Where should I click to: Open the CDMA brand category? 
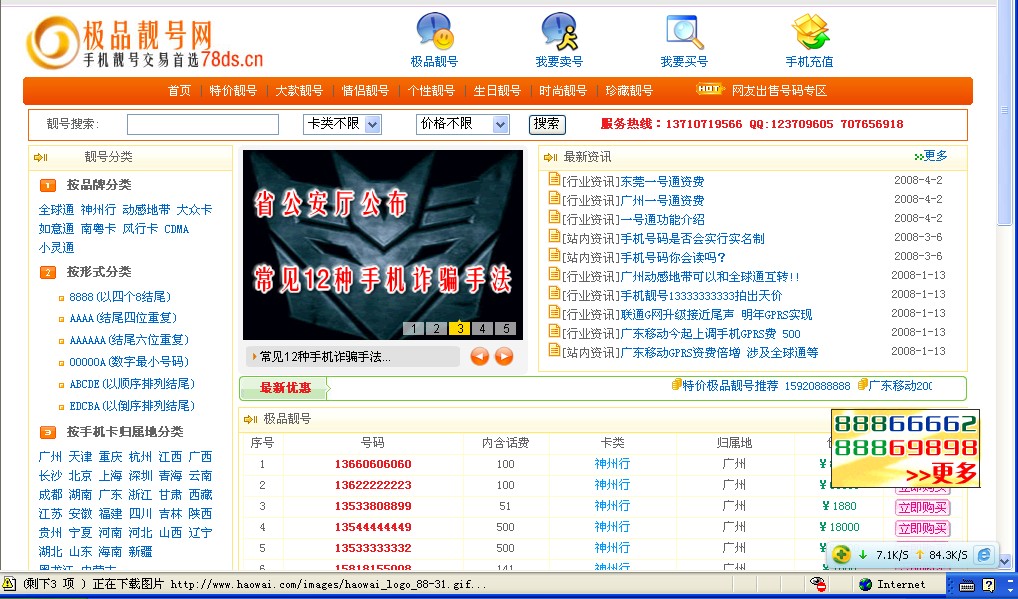(x=177, y=229)
